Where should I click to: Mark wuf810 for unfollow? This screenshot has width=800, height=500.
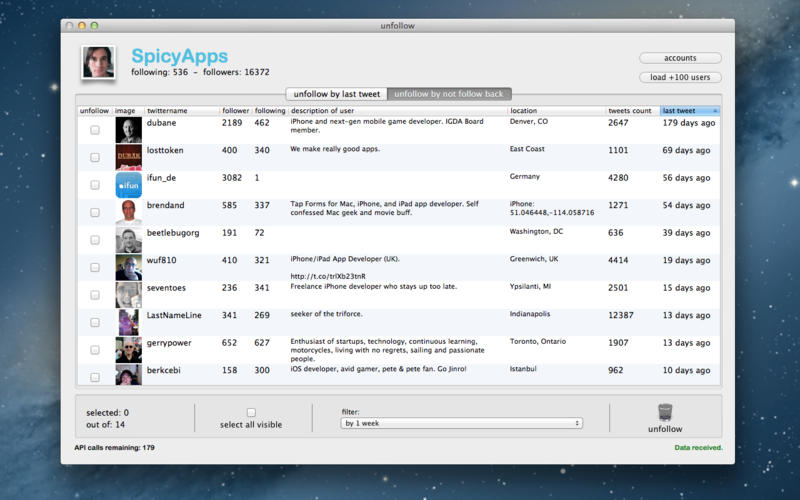(x=95, y=267)
